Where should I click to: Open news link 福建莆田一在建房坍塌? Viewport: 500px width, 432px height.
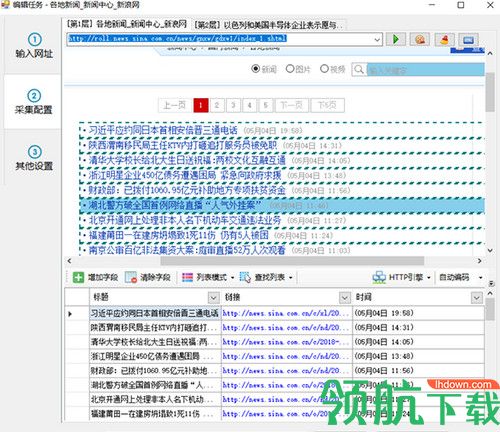tap(178, 235)
